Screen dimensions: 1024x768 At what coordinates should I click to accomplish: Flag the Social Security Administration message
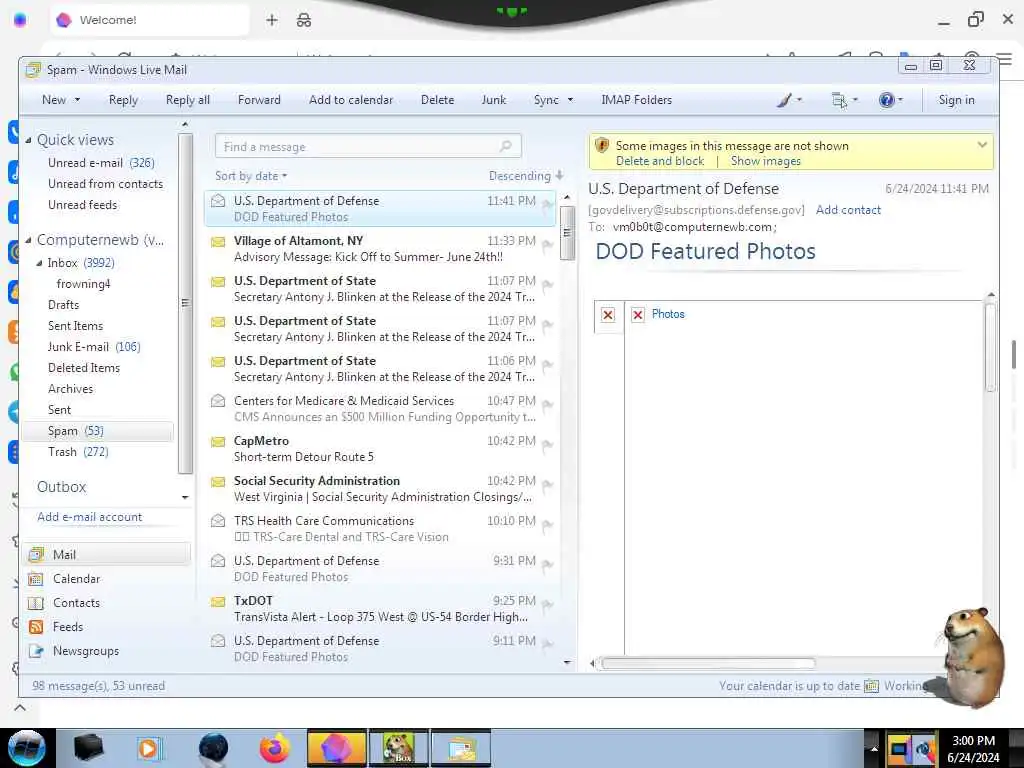[547, 486]
